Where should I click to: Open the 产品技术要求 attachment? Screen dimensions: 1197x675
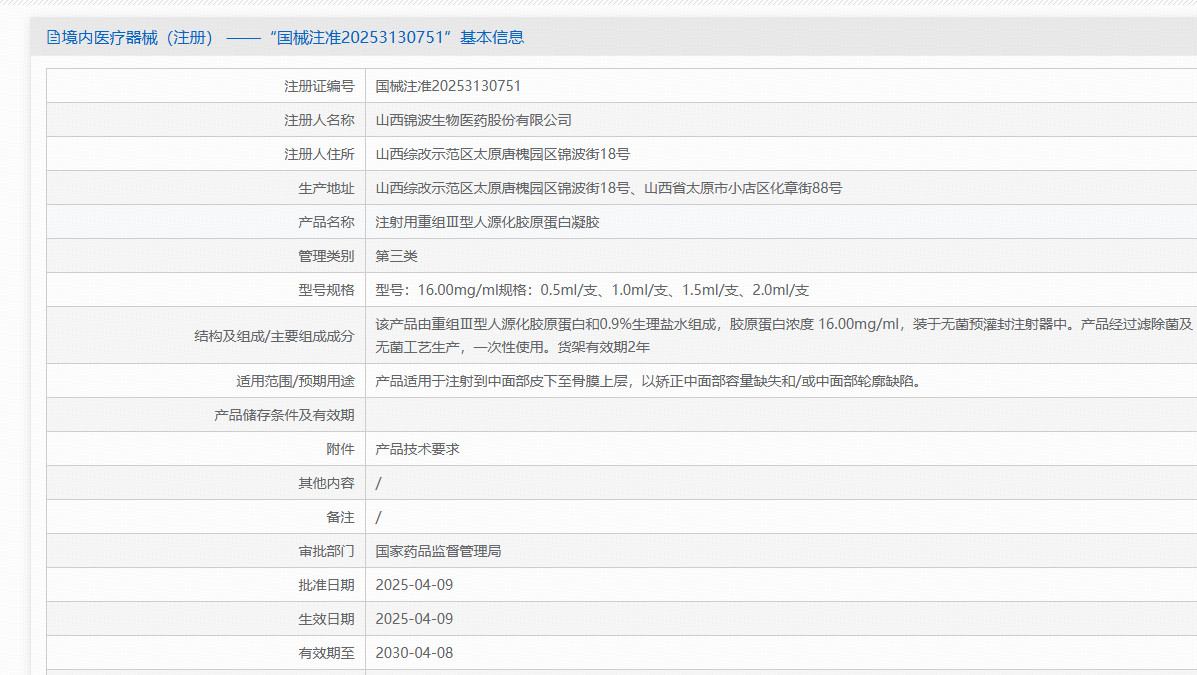click(x=417, y=449)
